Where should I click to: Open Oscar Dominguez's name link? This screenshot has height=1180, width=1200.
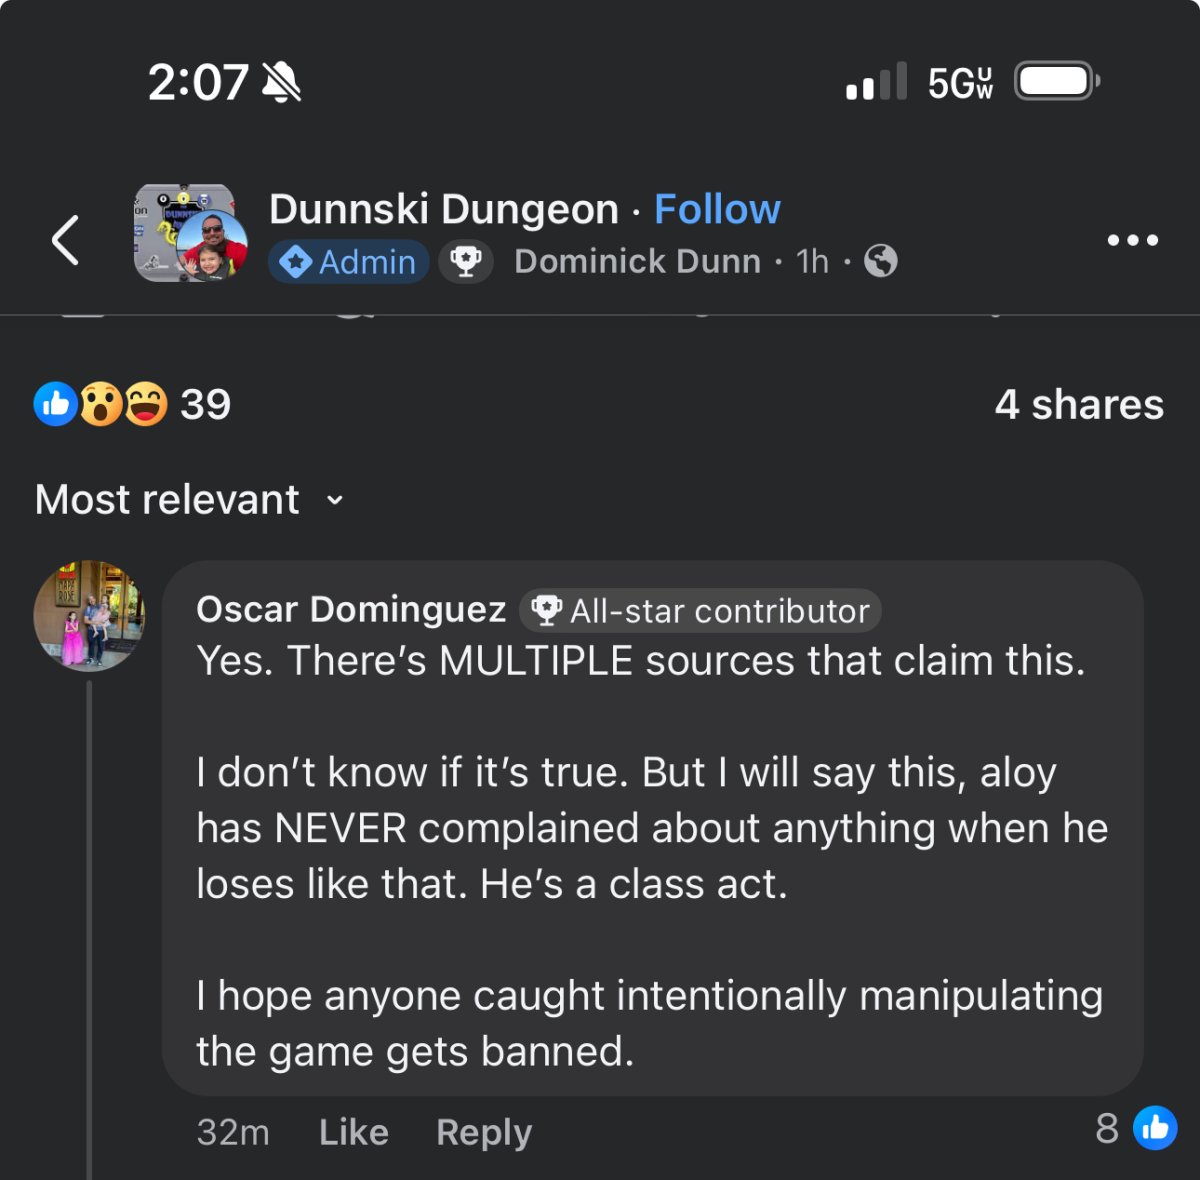click(351, 609)
